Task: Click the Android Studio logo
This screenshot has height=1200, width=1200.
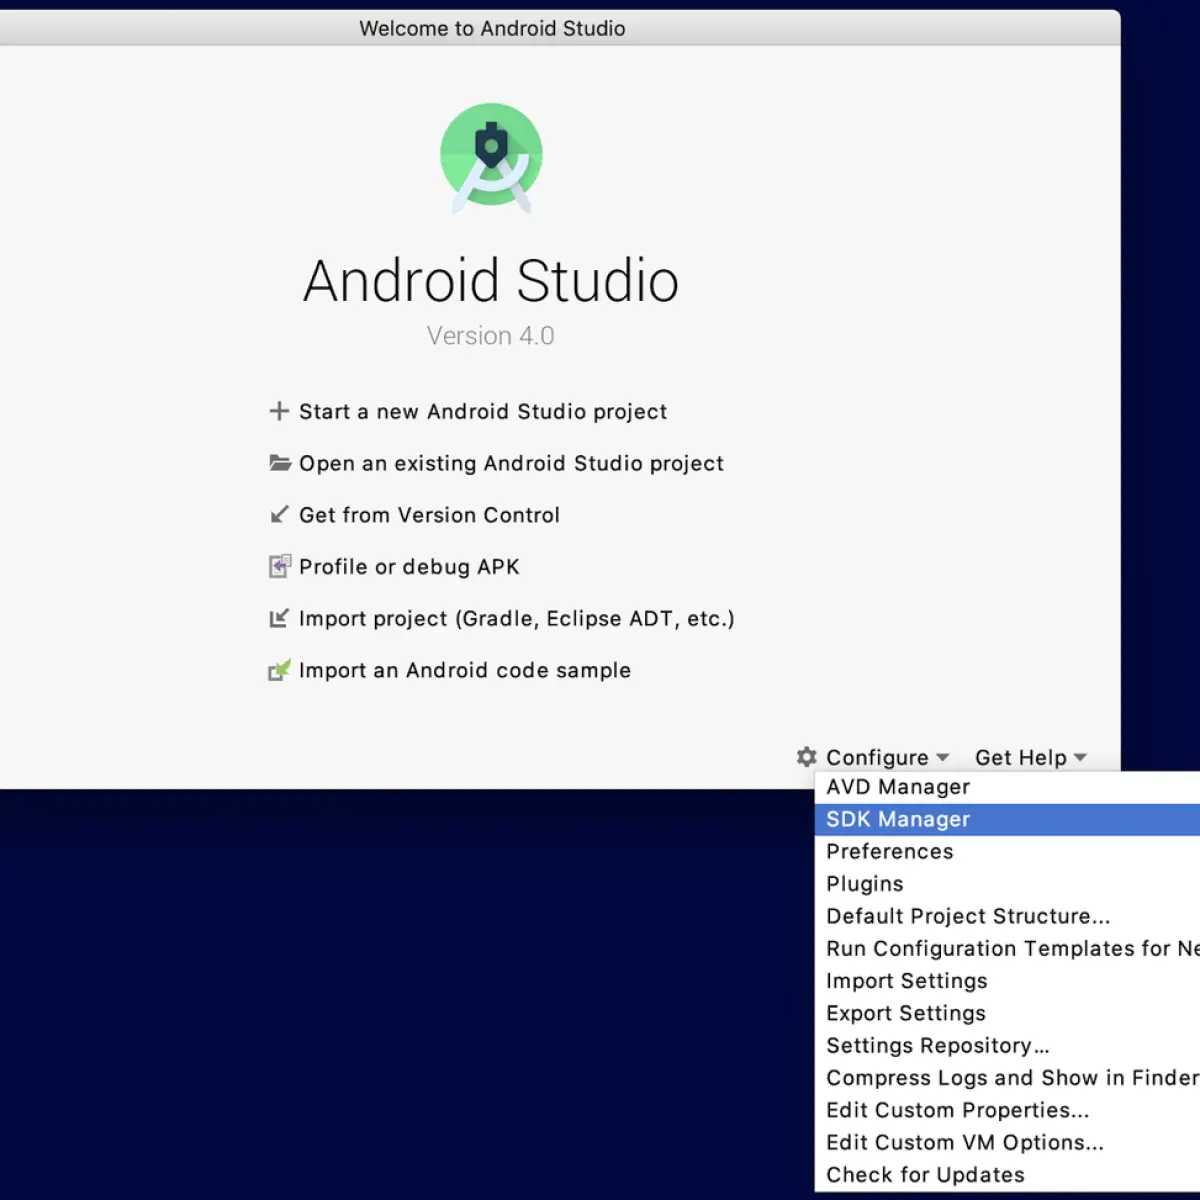Action: [491, 158]
